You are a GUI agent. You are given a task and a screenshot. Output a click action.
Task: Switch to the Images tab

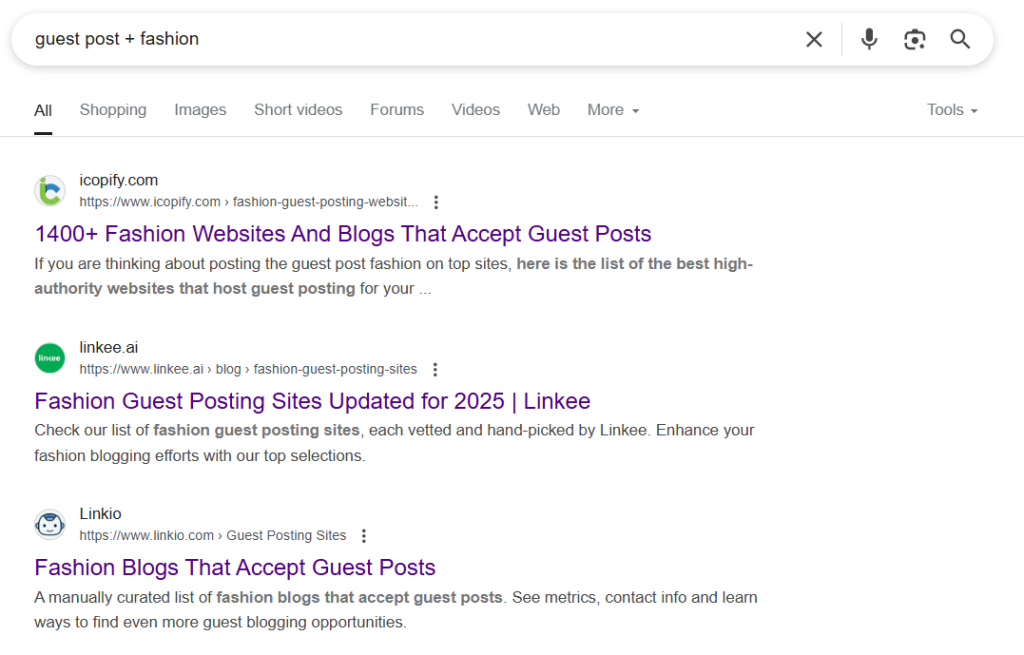200,110
